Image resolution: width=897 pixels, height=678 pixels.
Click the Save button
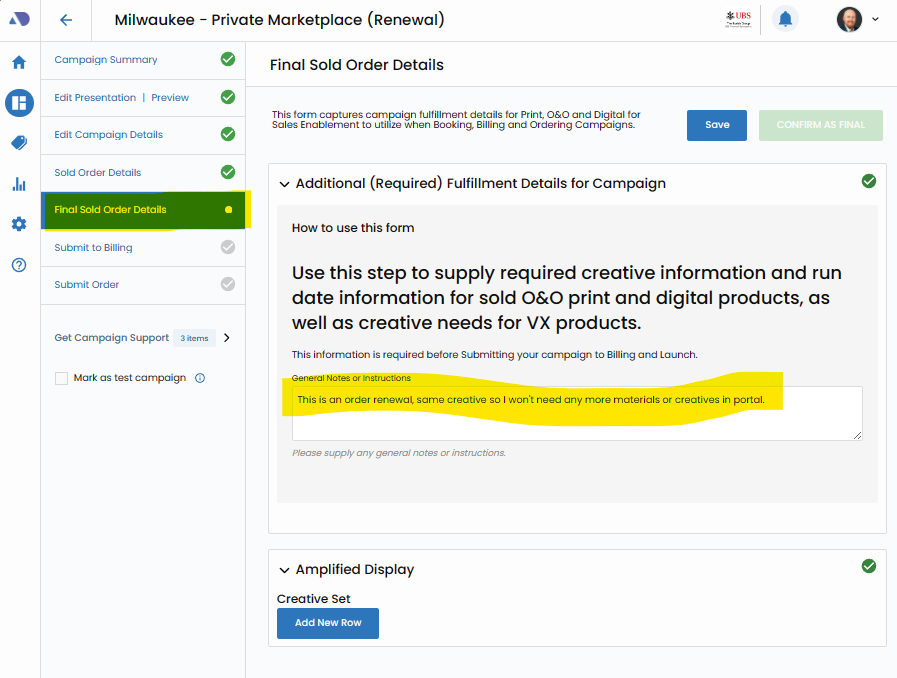716,125
